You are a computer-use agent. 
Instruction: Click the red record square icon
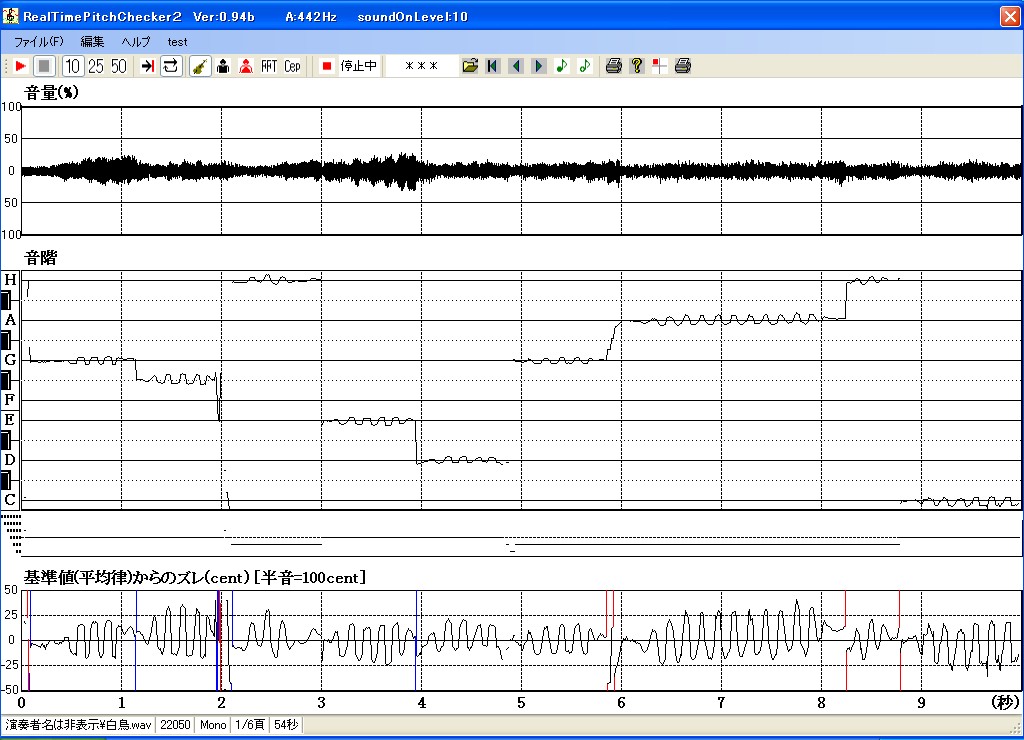pos(327,66)
